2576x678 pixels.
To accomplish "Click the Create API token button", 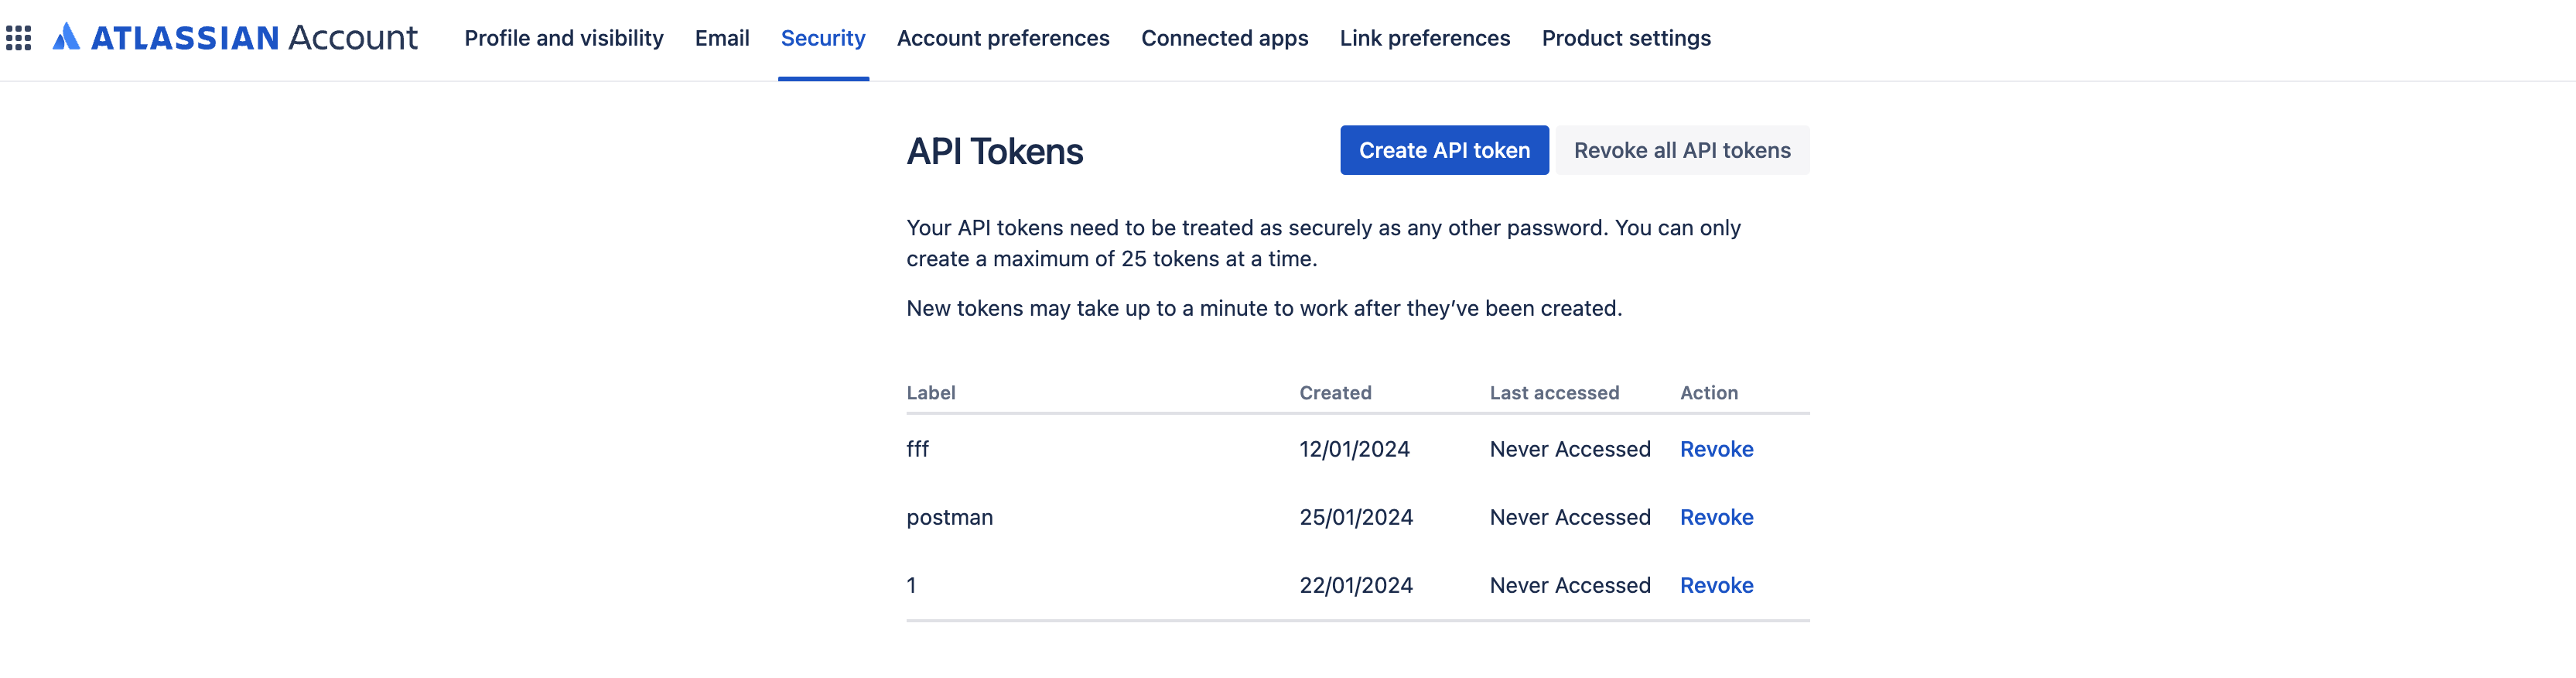I will [x=1443, y=150].
